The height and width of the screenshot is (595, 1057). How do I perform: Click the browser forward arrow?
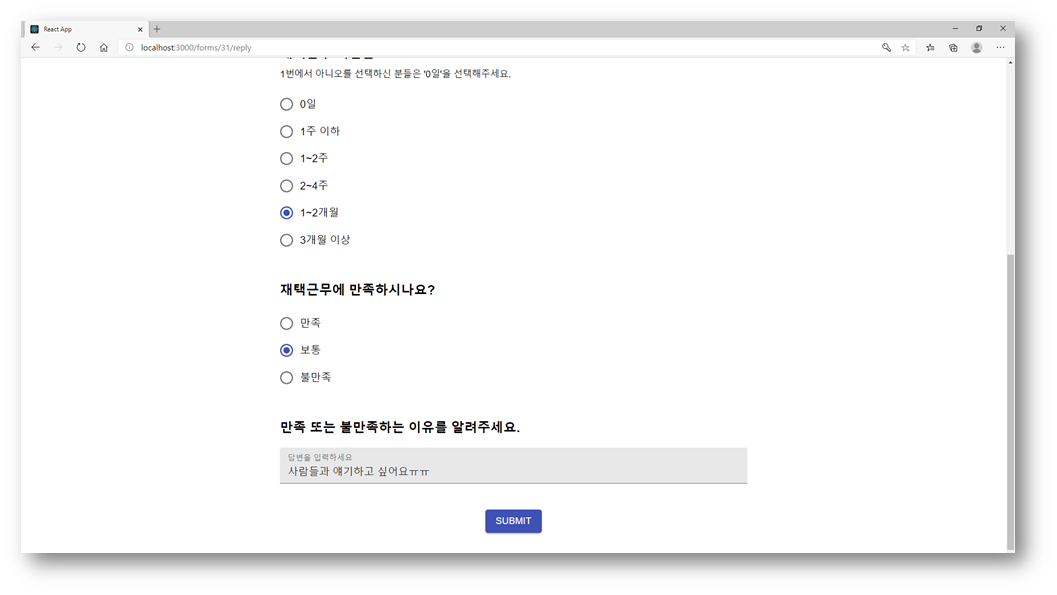tap(57, 46)
